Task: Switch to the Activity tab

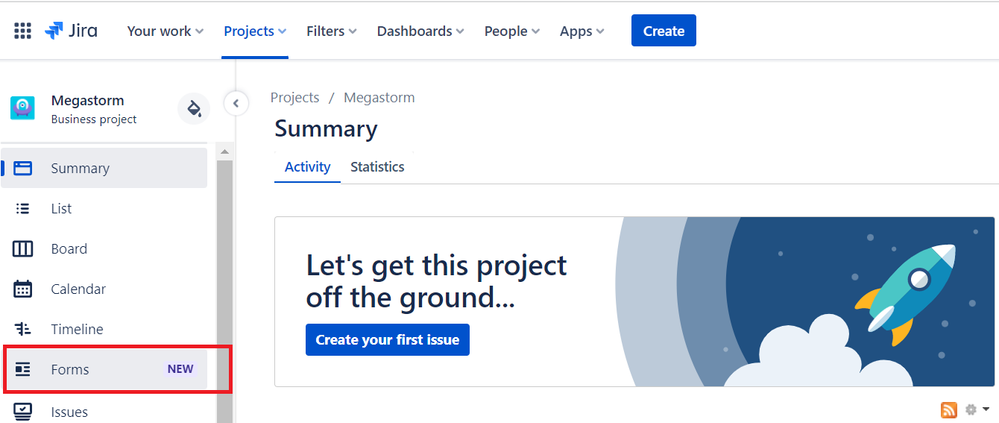Action: tap(307, 168)
